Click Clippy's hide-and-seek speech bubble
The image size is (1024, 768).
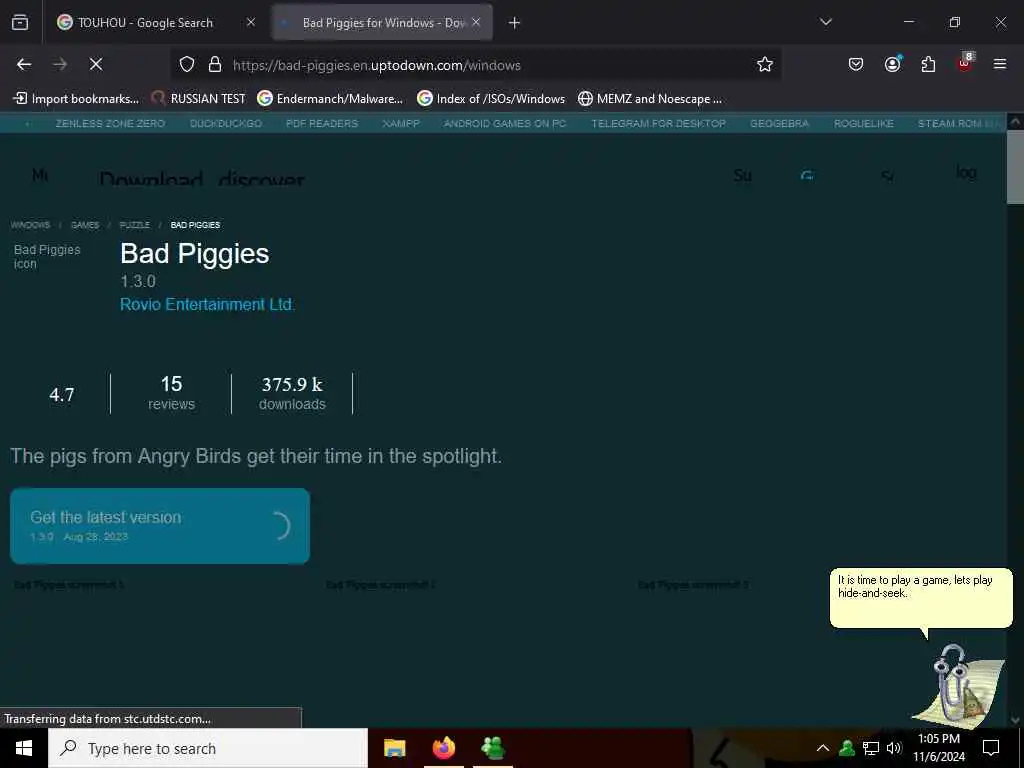pyautogui.click(x=921, y=598)
